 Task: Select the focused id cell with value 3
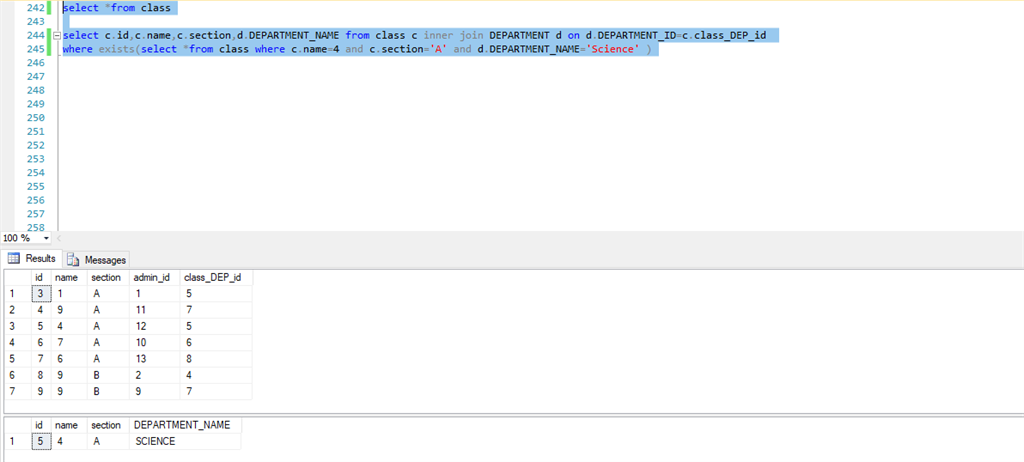[x=40, y=294]
